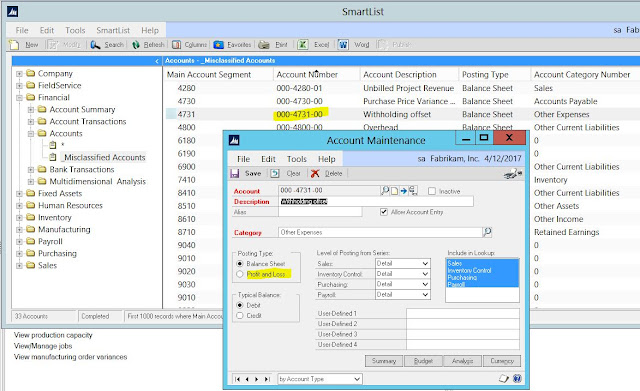Click into the Alias input field
The height and width of the screenshot is (391, 640).
[x=320, y=212]
